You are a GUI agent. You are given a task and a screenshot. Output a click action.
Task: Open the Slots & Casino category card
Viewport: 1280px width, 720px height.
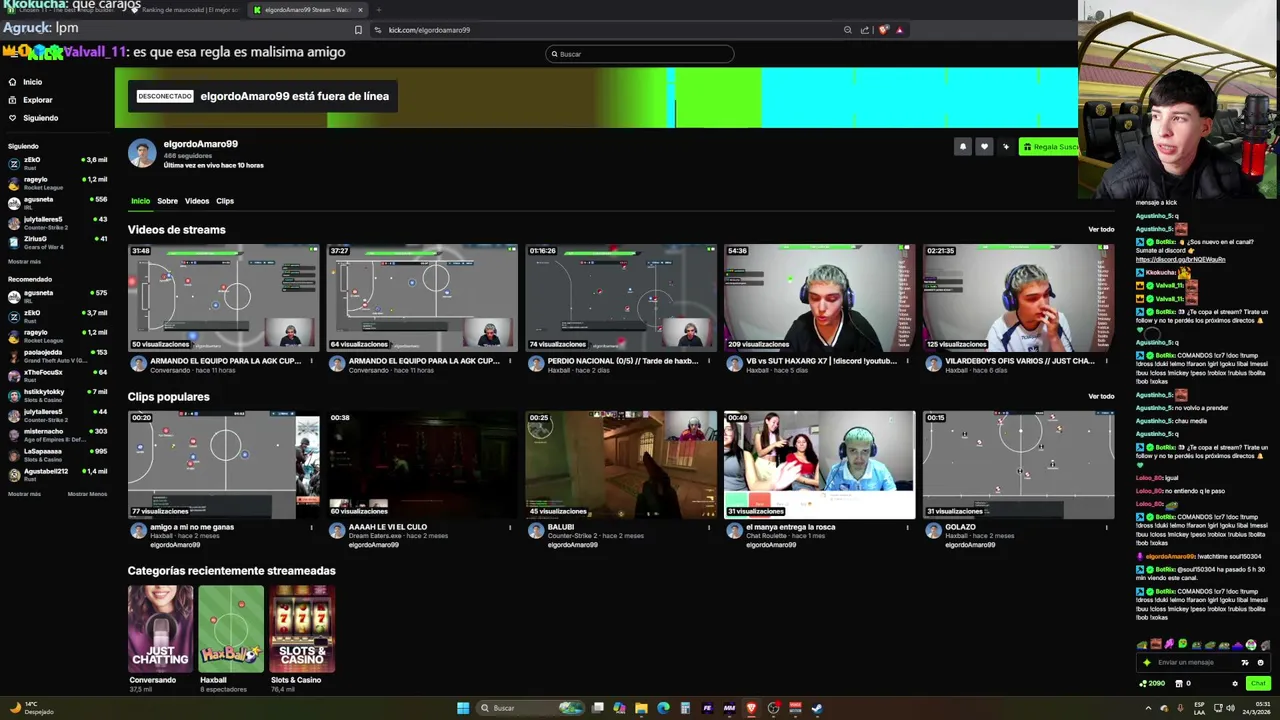point(302,629)
